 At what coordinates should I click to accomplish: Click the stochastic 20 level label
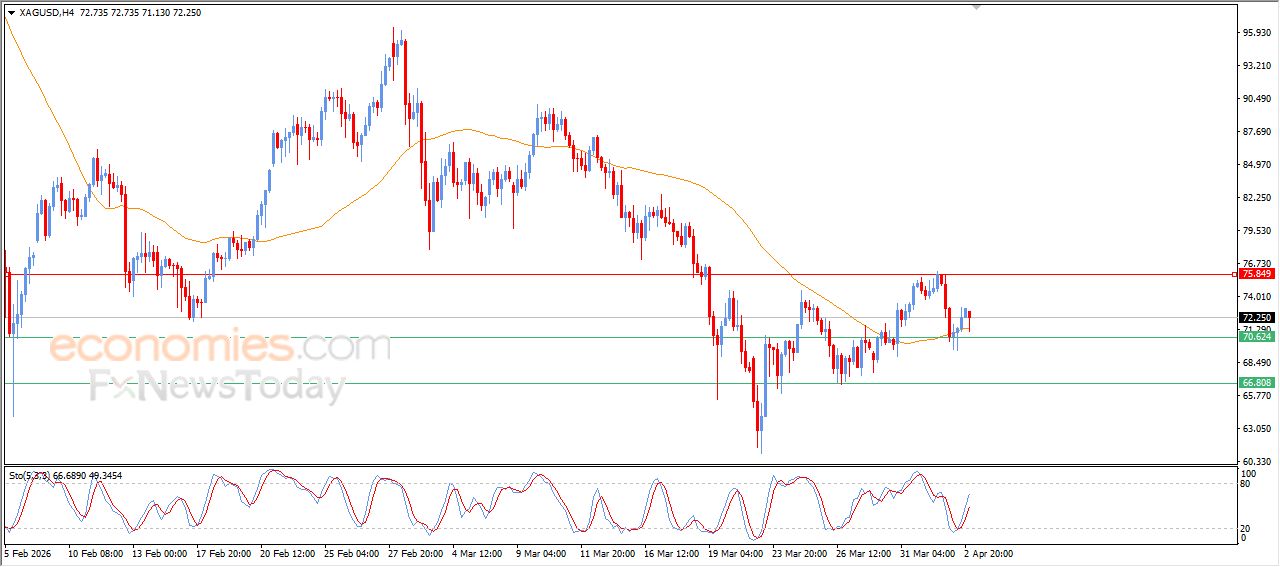pyautogui.click(x=1246, y=528)
